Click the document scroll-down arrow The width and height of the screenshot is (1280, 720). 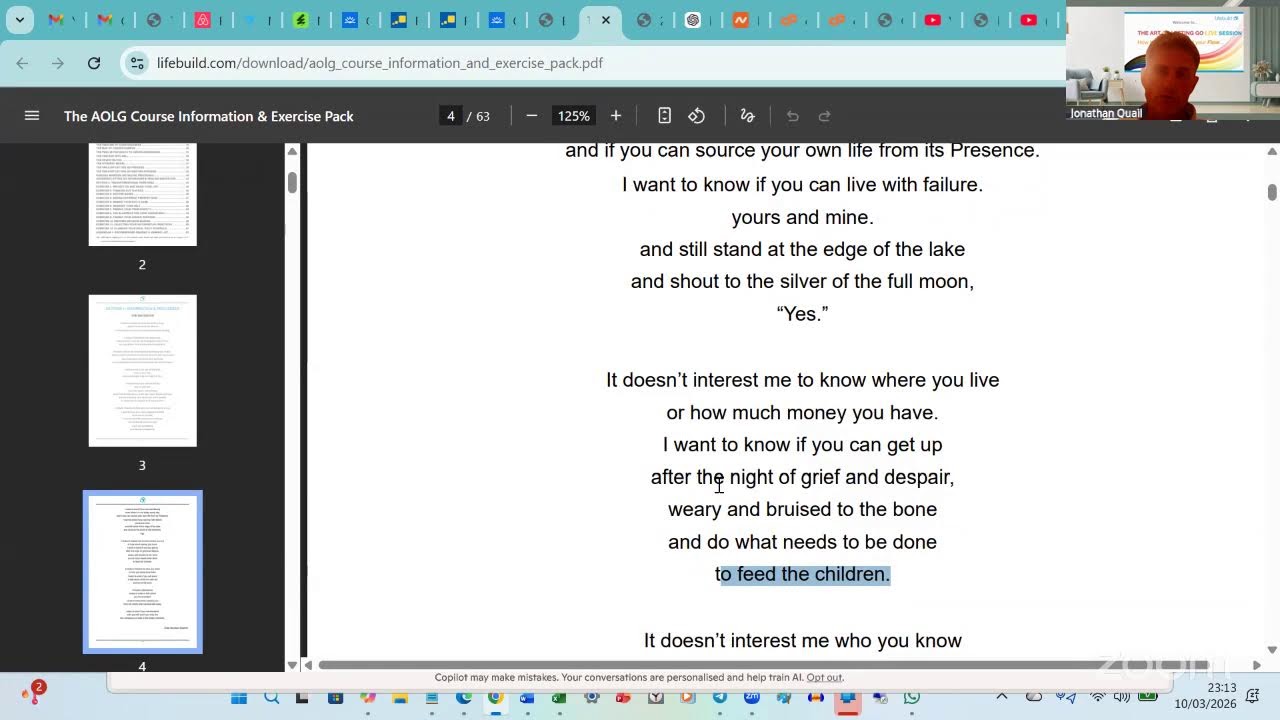click(x=1272, y=650)
